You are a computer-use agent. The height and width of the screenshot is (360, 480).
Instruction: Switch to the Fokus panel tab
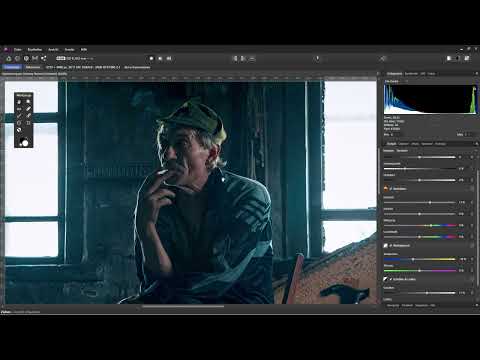(x=431, y=74)
